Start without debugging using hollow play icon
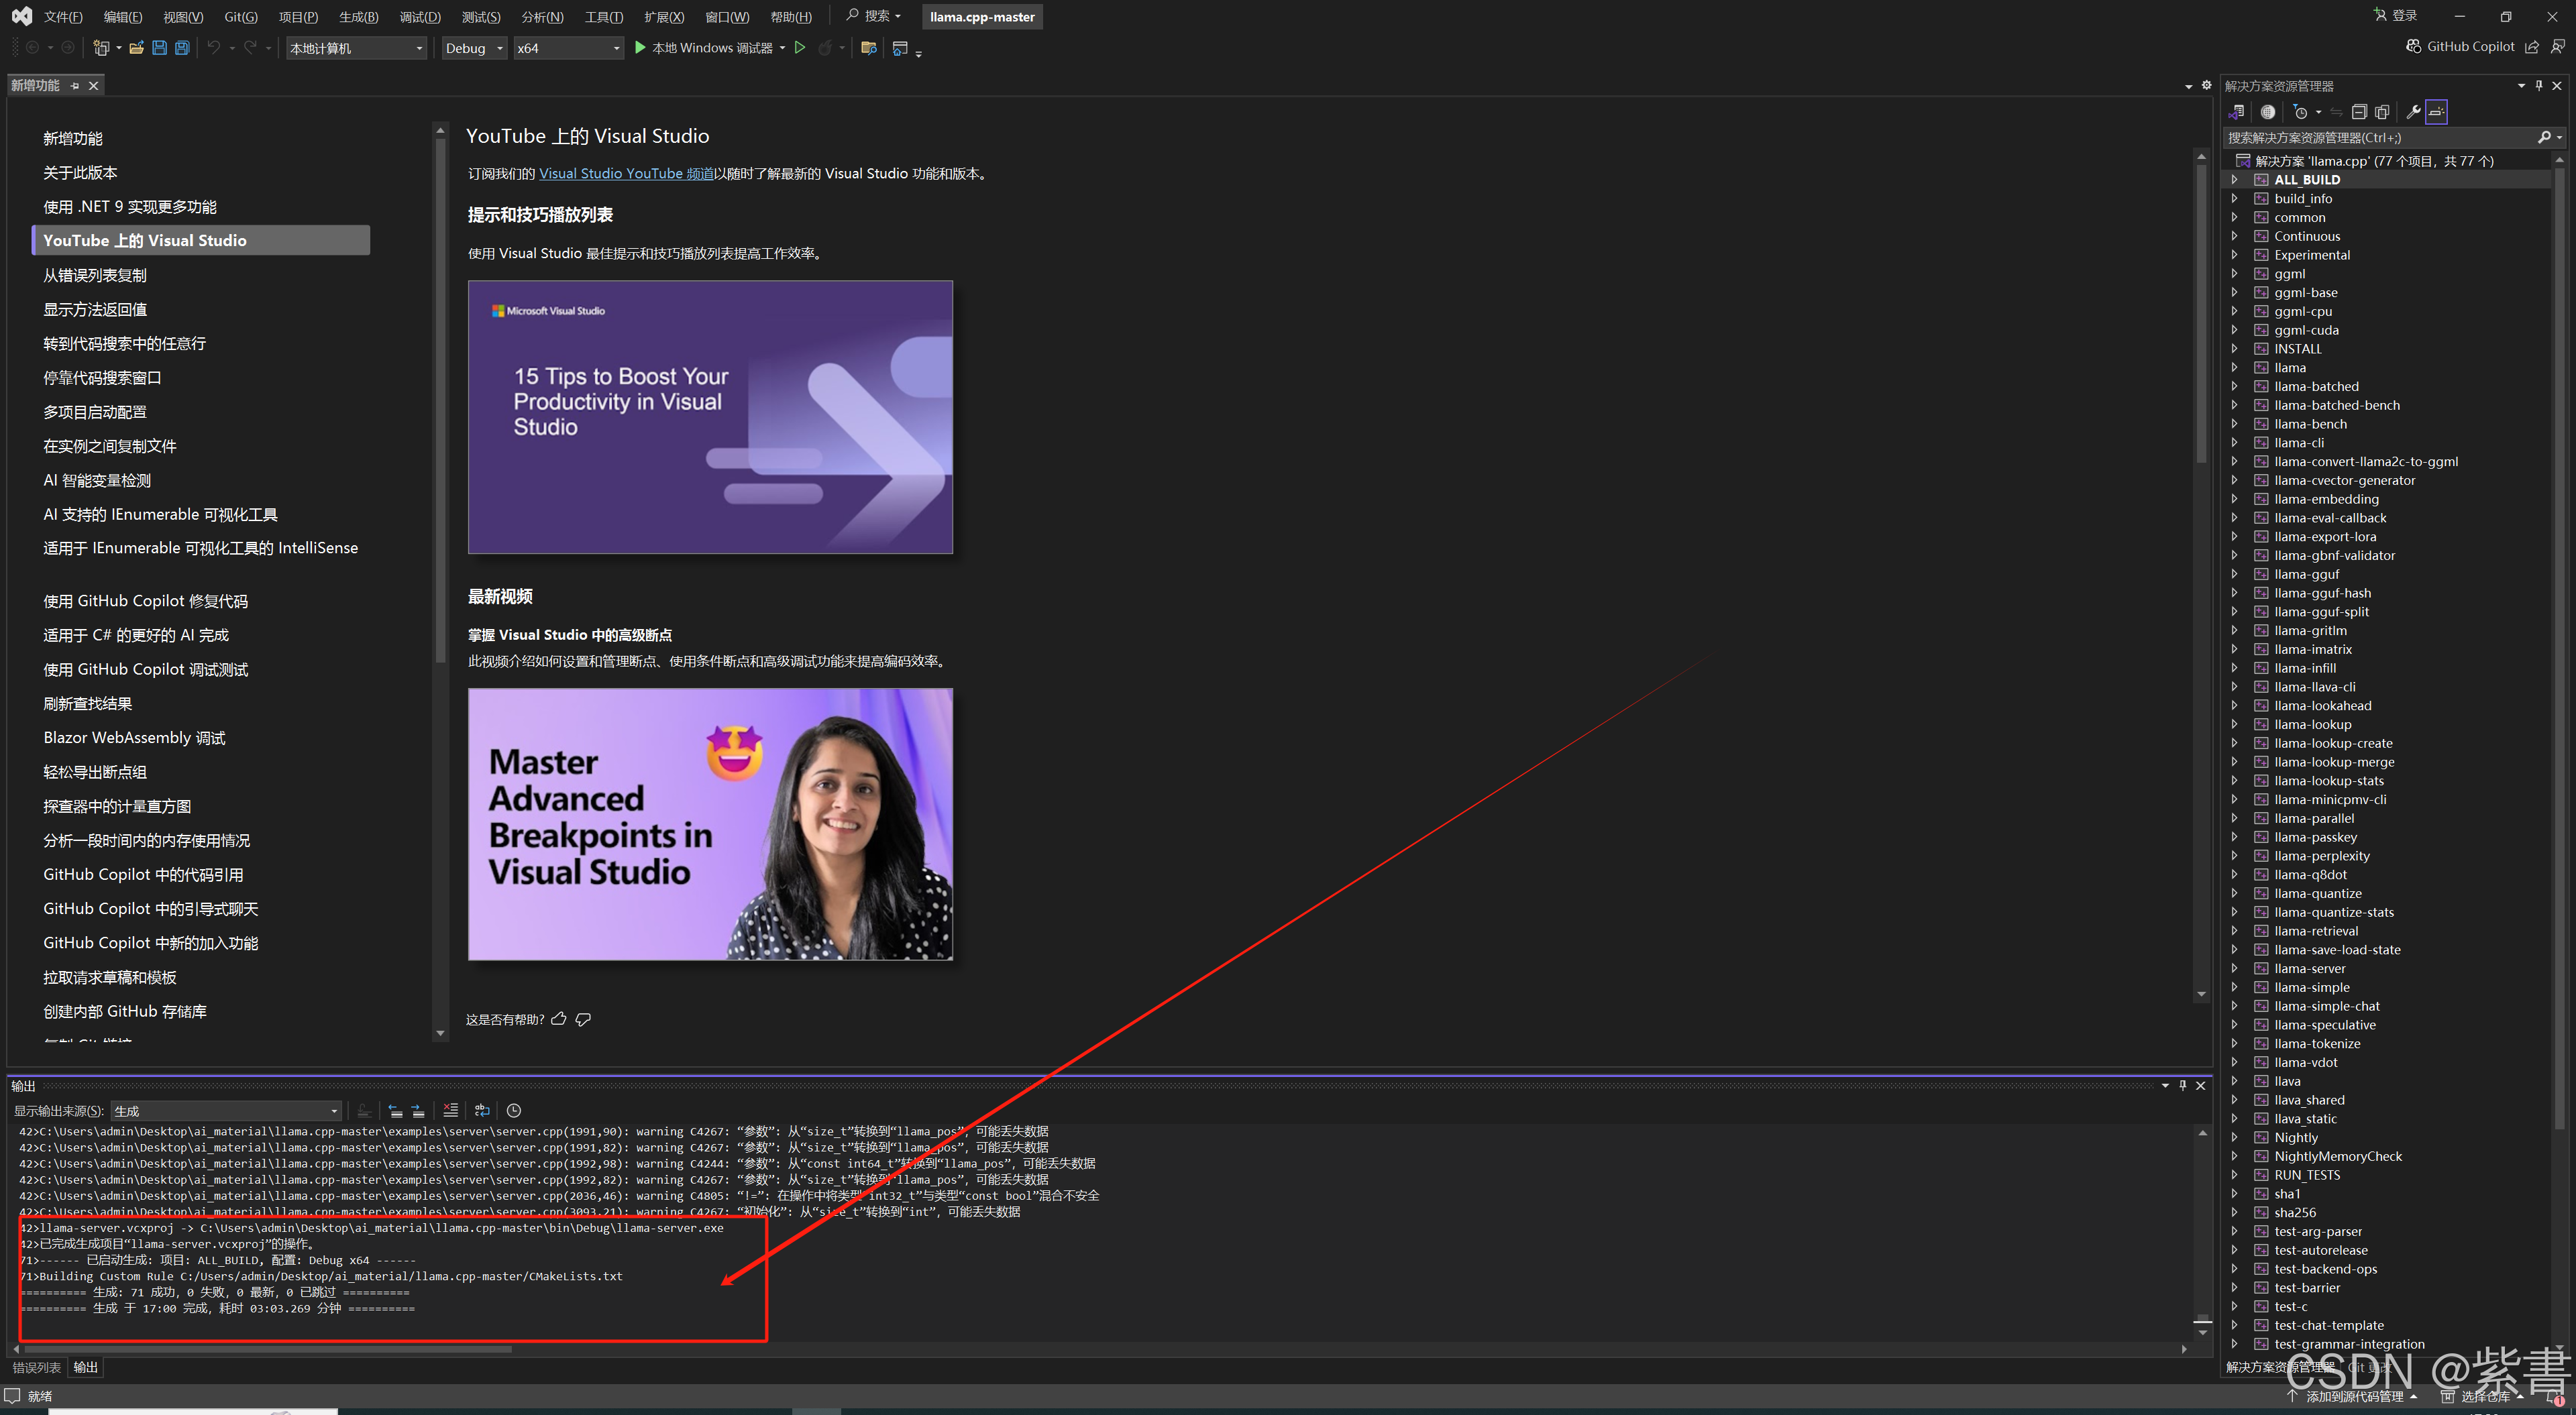This screenshot has height=1415, width=2576. 800,48
